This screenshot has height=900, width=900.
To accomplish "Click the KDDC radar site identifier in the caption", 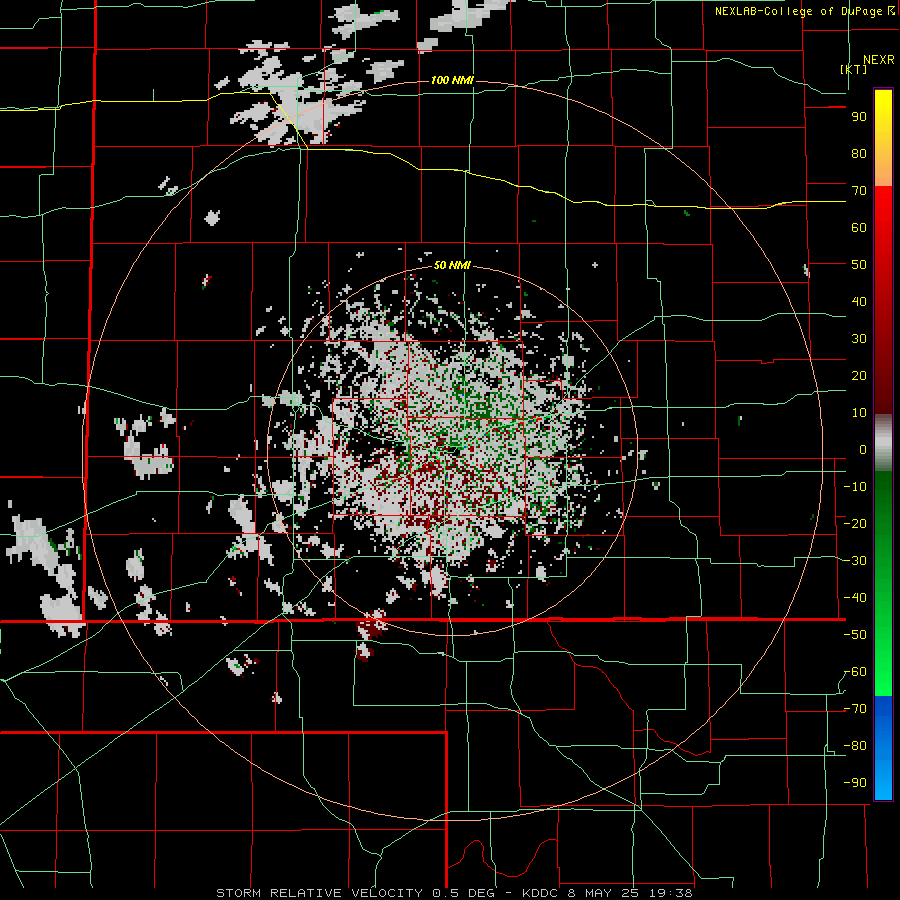I will point(539,893).
